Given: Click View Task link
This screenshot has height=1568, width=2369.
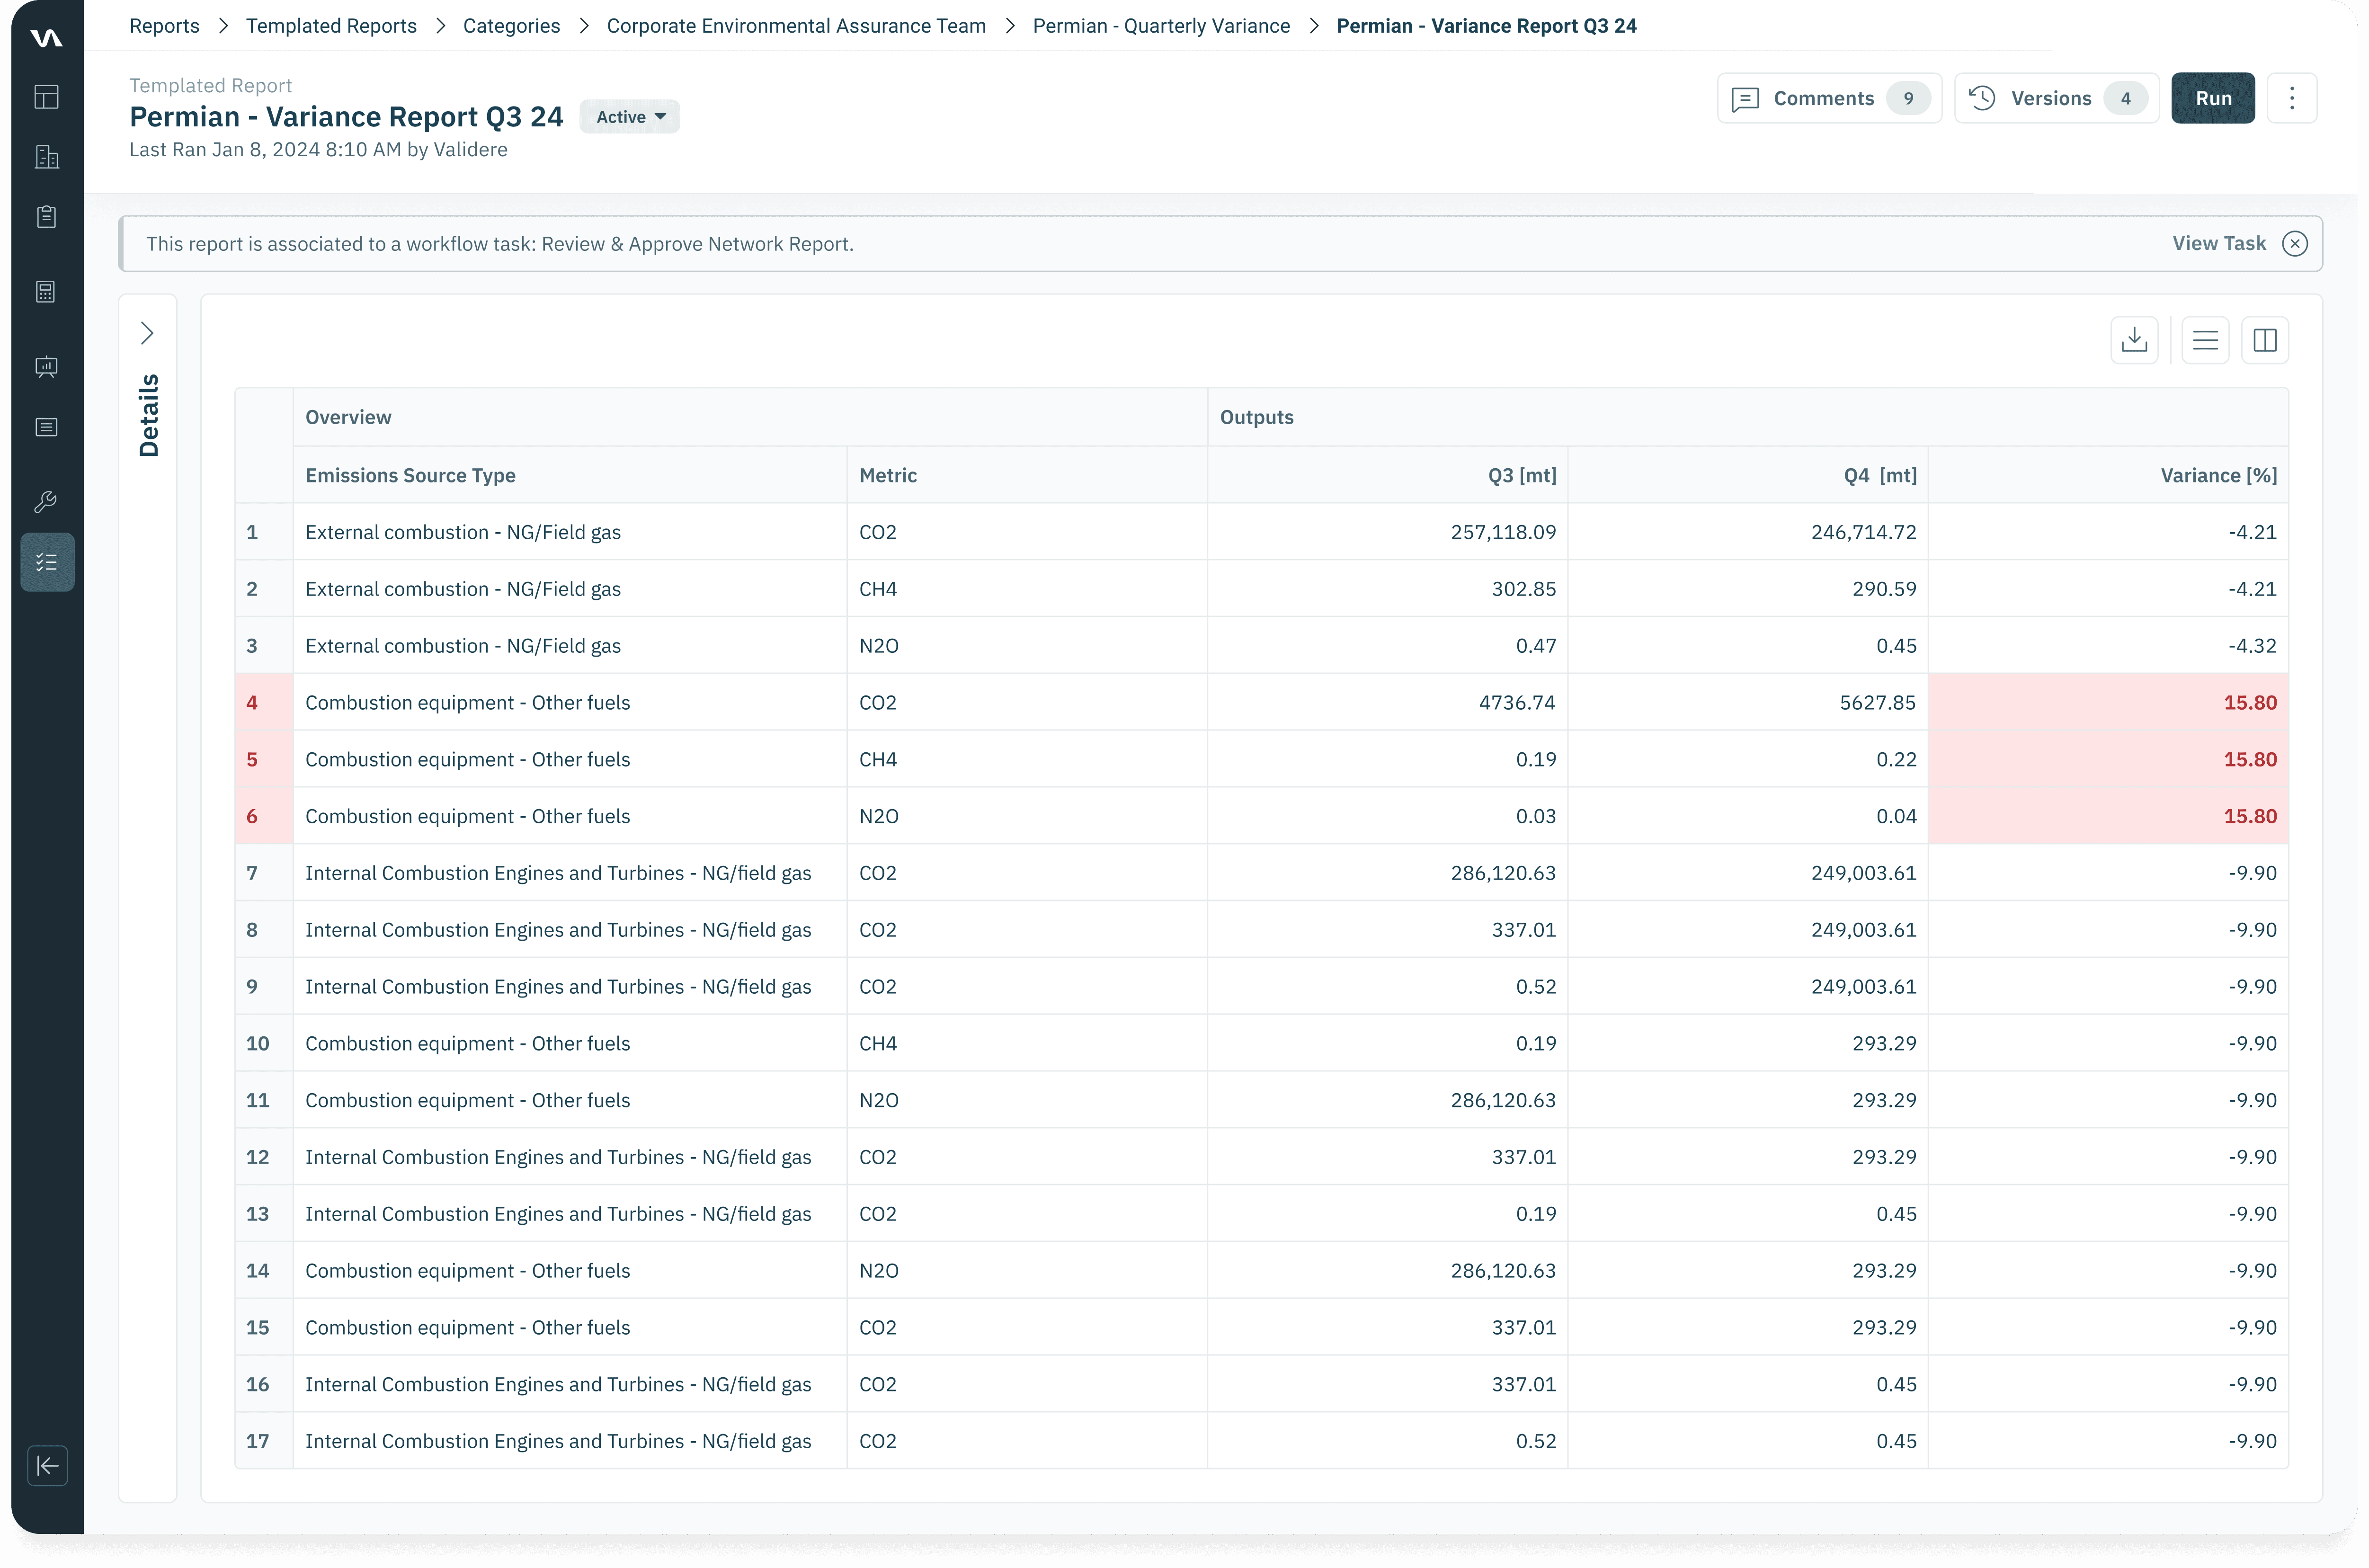Looking at the screenshot, I should pyautogui.click(x=2218, y=244).
